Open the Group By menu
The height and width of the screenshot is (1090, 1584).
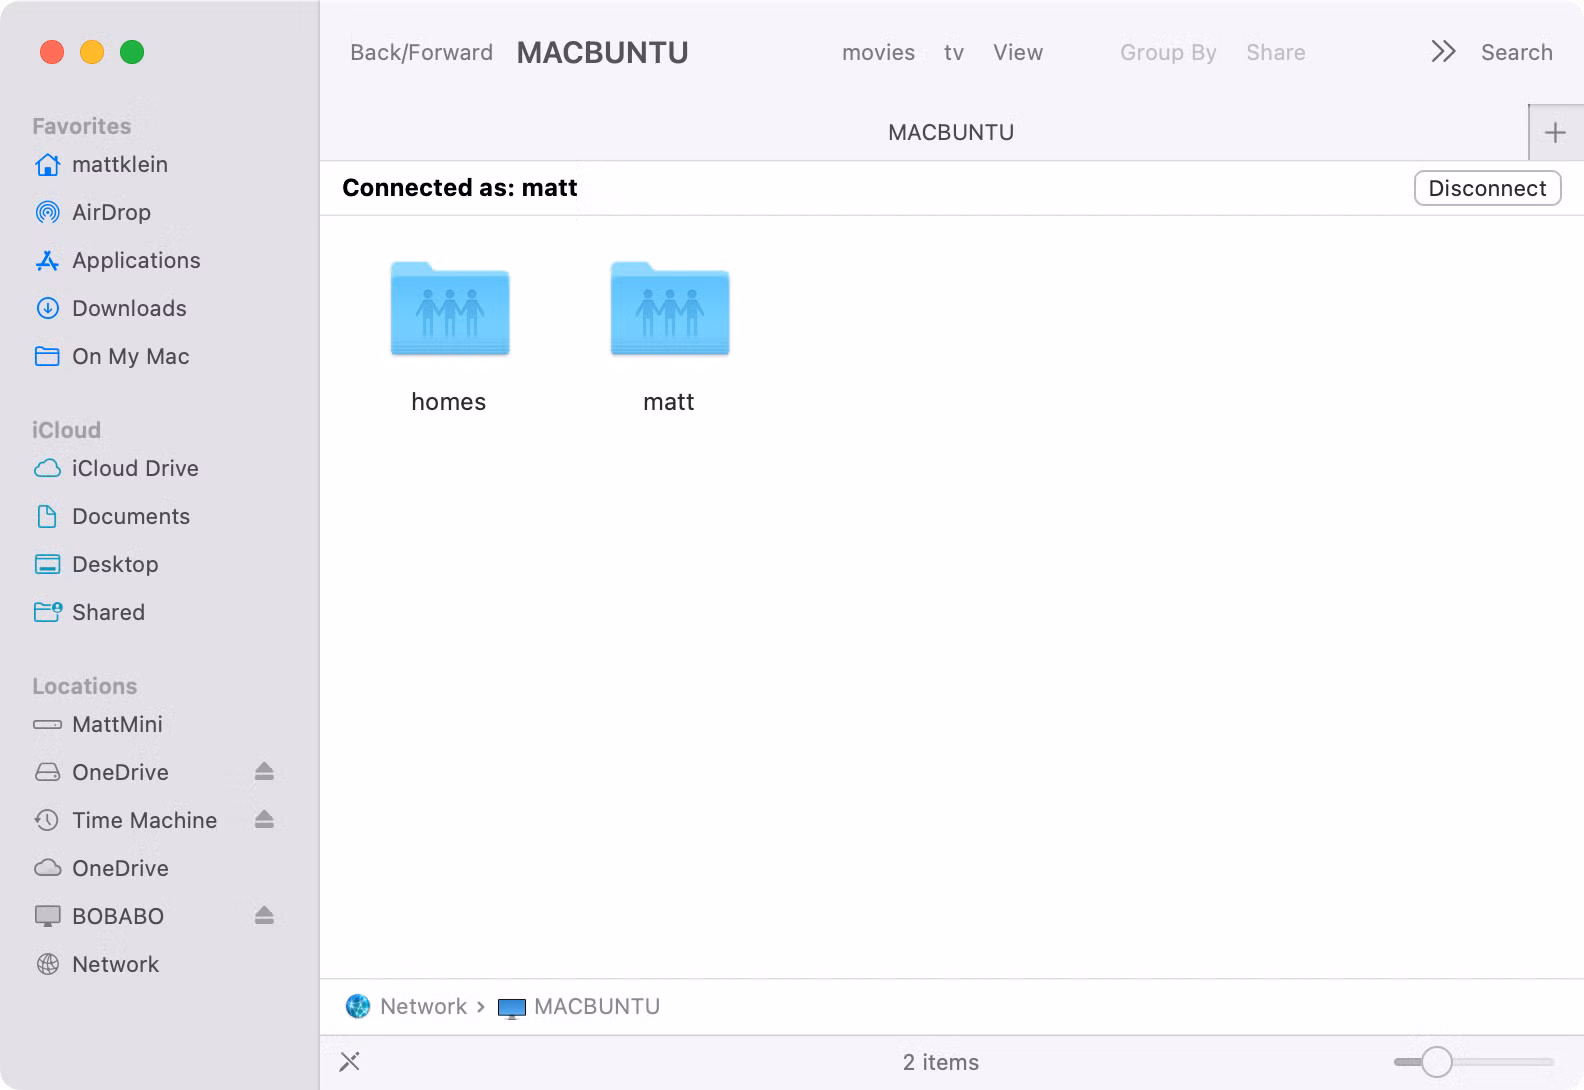[1168, 52]
